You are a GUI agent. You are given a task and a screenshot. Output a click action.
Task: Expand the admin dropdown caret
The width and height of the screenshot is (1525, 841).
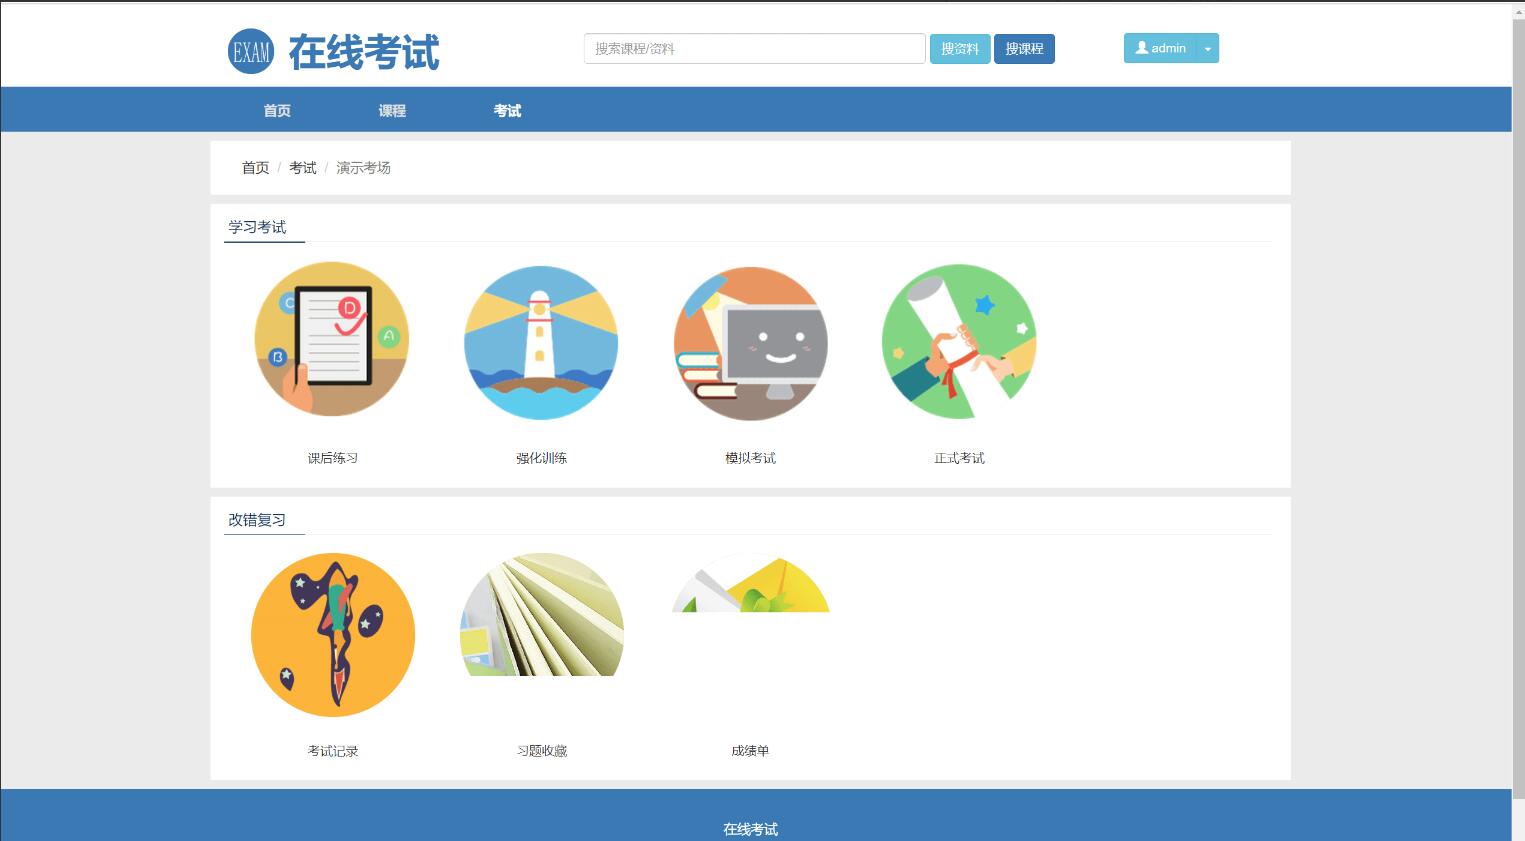[x=1208, y=49]
